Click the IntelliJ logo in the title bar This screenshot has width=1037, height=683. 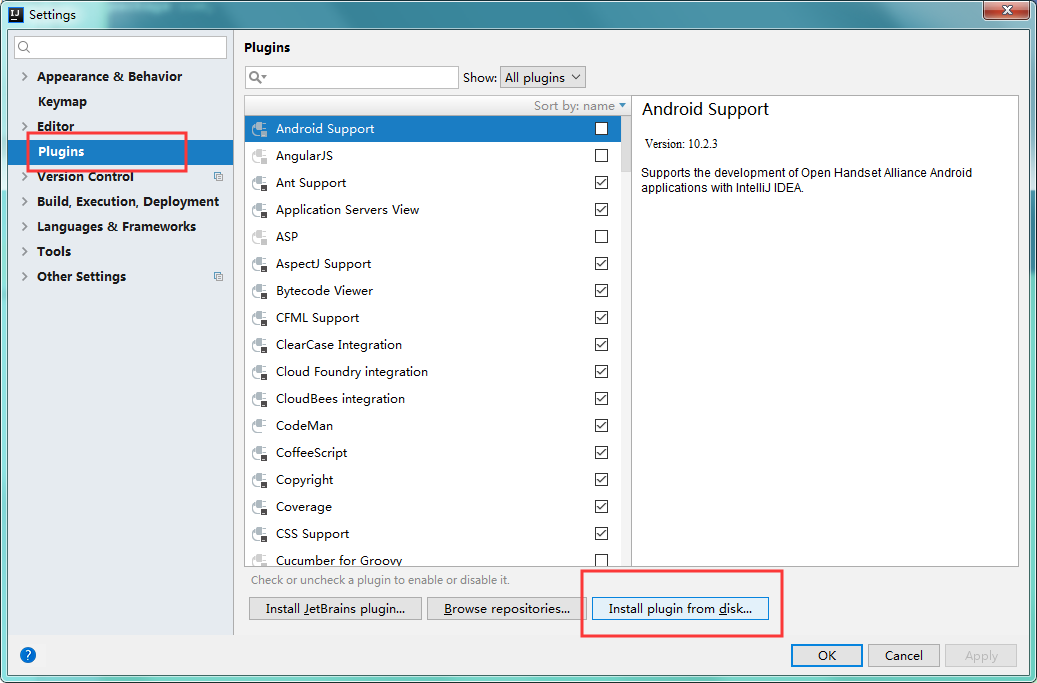pos(16,14)
